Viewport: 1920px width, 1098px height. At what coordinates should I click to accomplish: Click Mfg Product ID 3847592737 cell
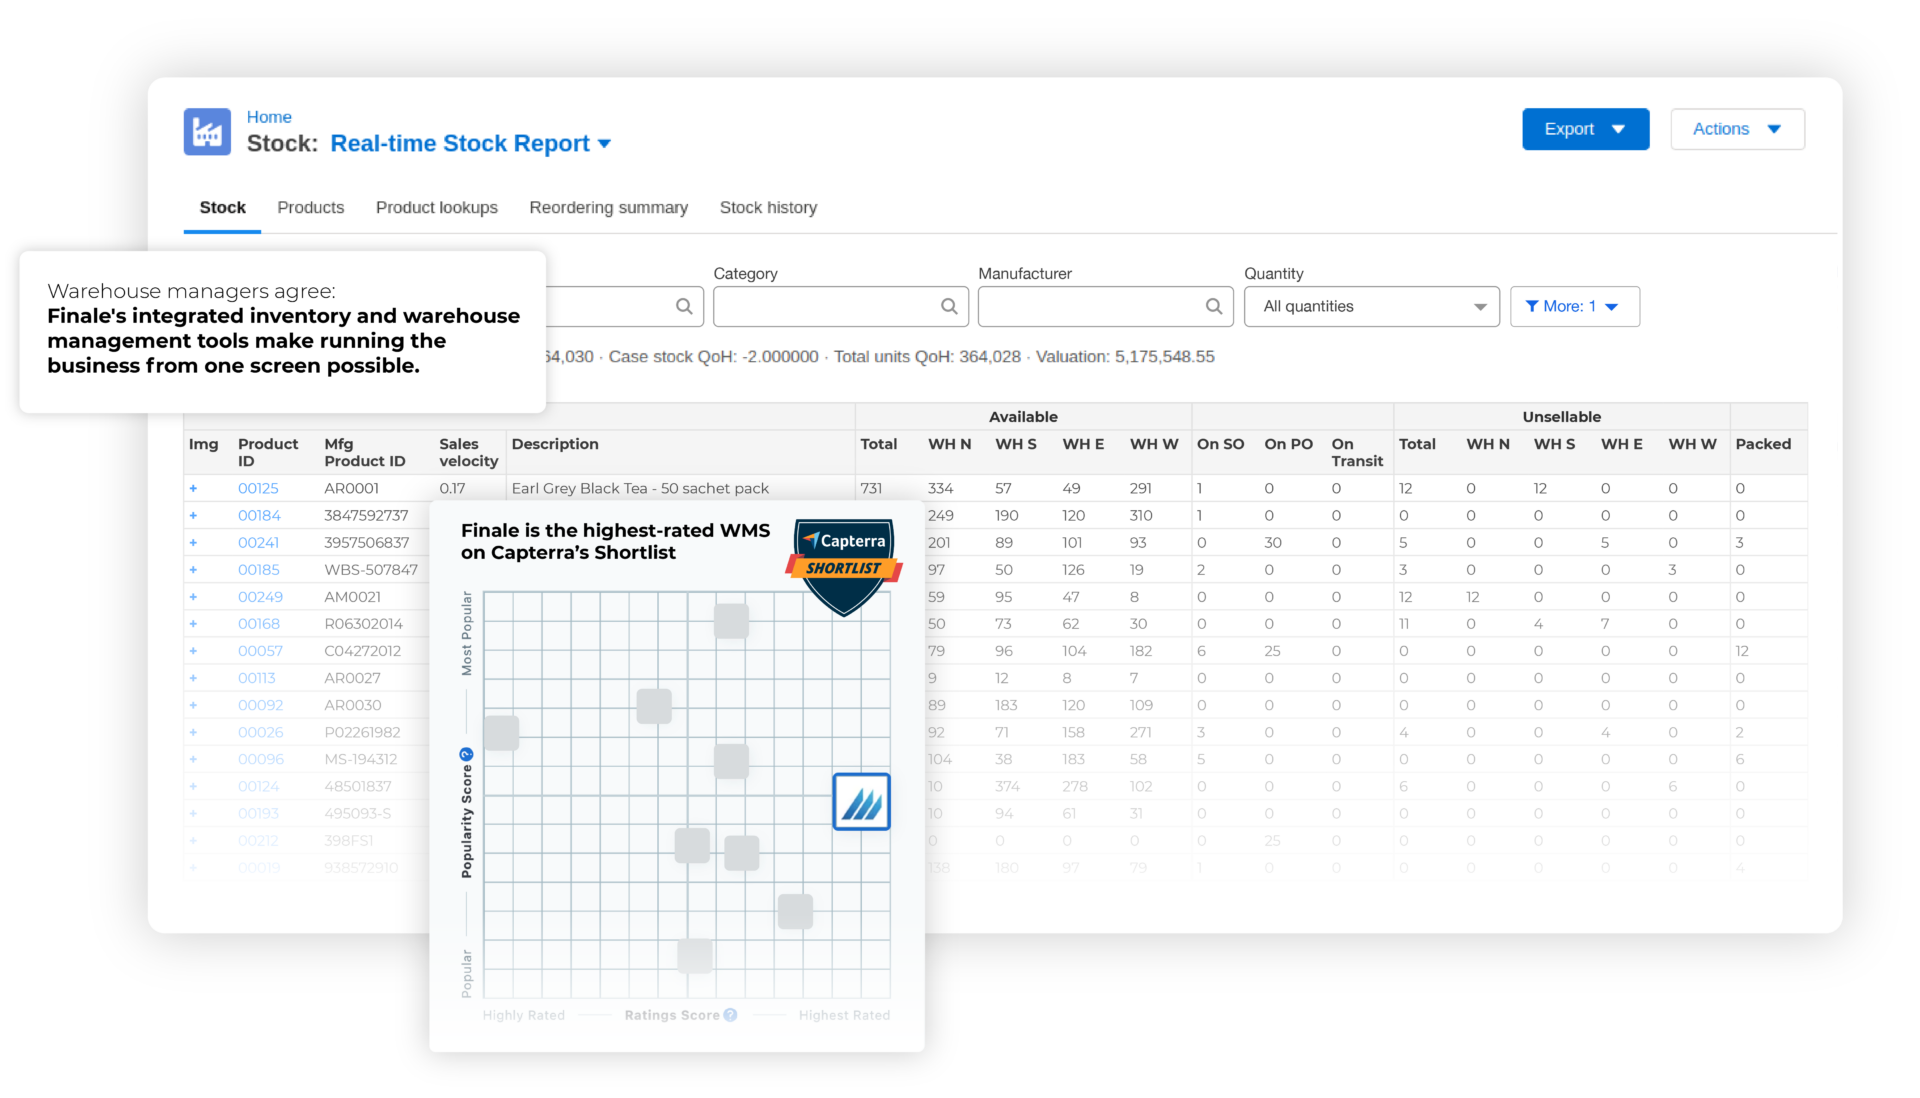[366, 516]
